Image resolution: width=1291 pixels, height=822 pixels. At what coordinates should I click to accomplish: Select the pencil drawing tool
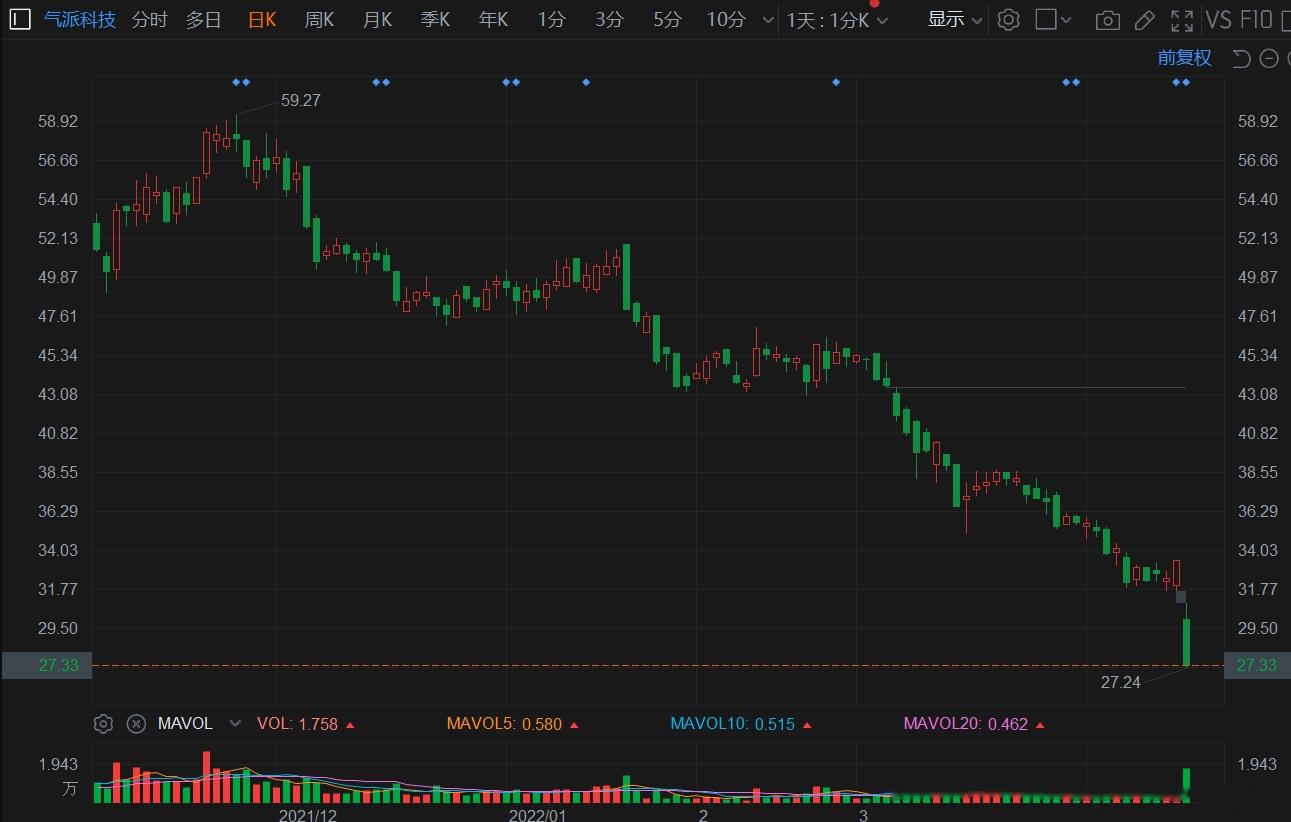[x=1145, y=20]
